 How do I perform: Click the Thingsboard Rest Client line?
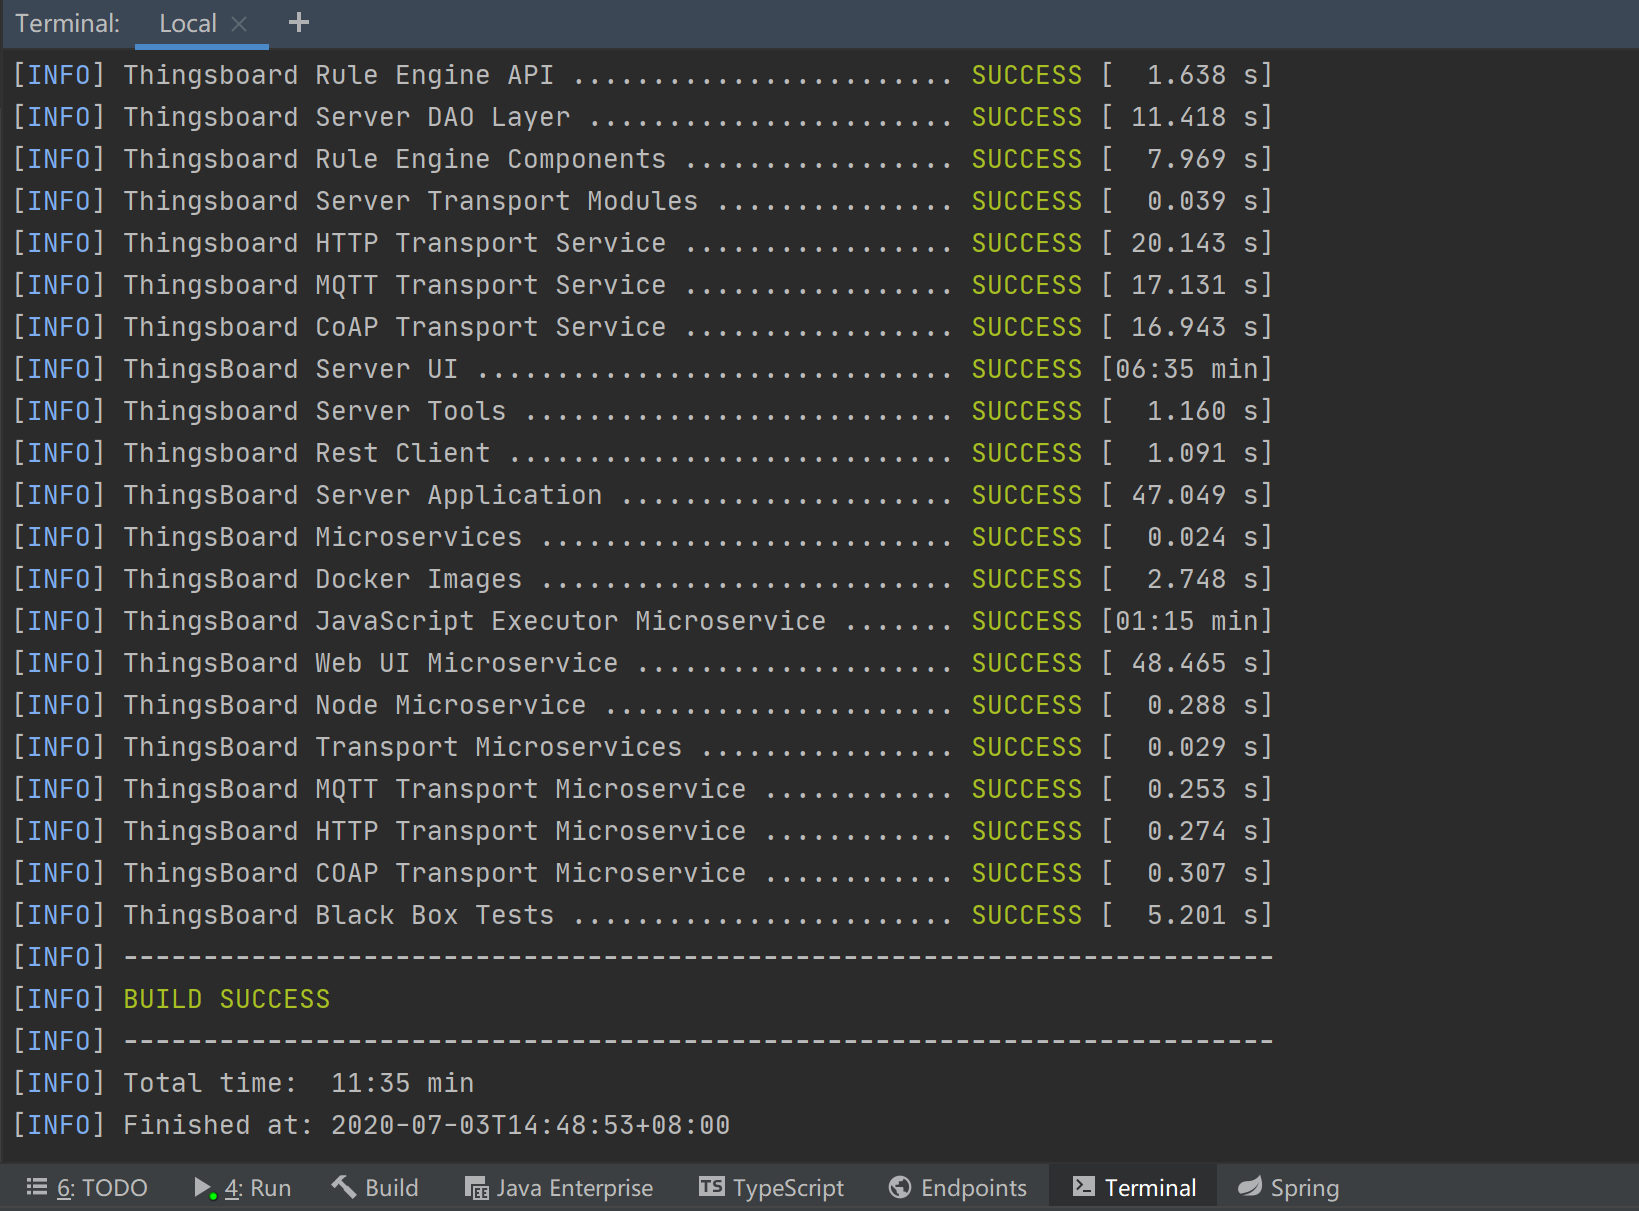[642, 453]
